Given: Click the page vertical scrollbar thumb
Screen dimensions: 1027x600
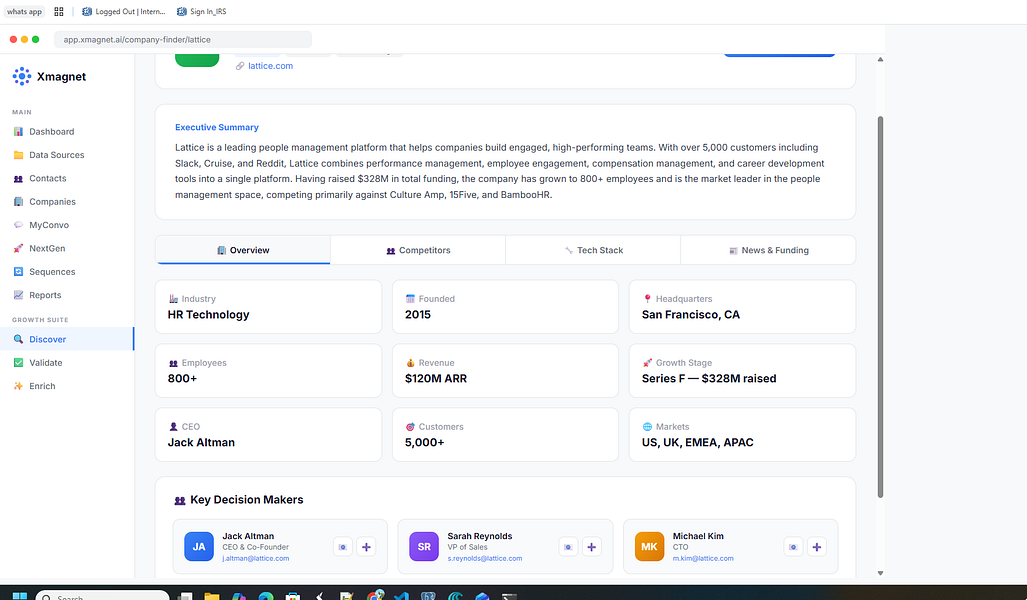Looking at the screenshot, I should [x=880, y=307].
